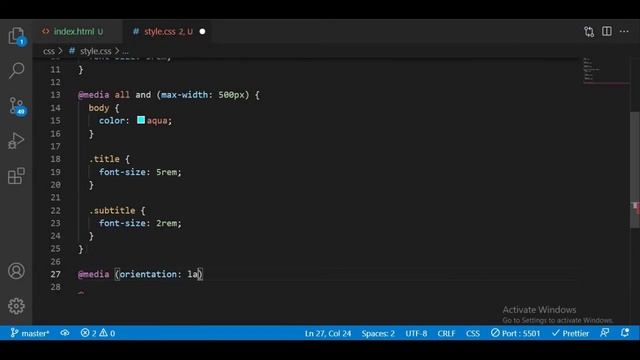Expand the breadcrumb ellipsis symbol
Viewport: 640px width, 360px height.
(125, 51)
